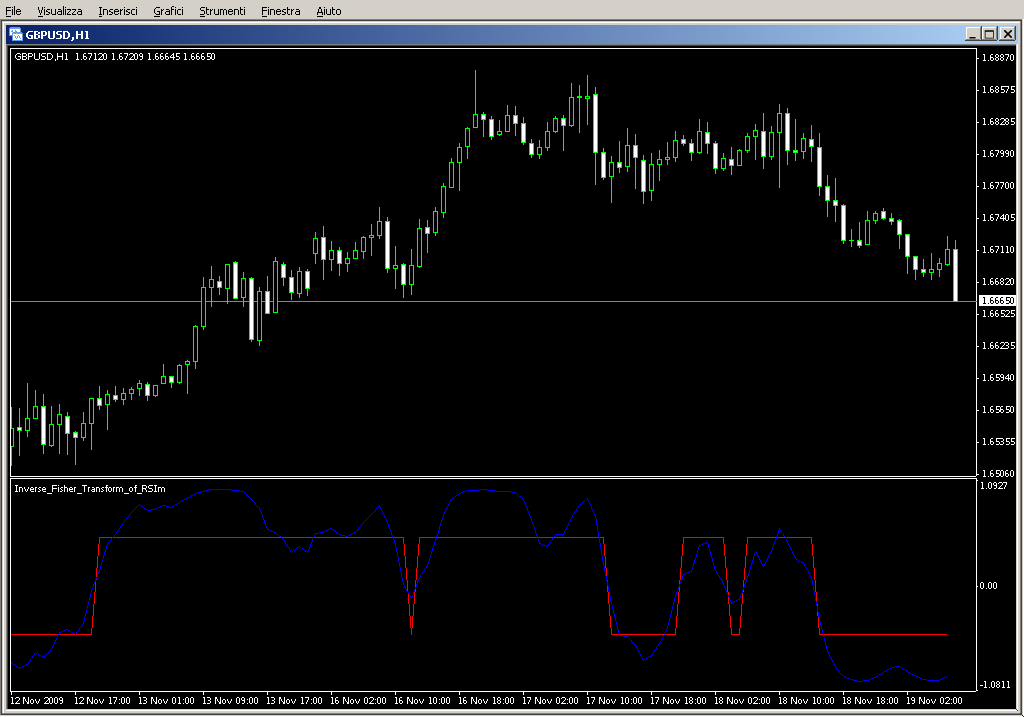Click the 16 Nov 10:00 time label
This screenshot has width=1024, height=717.
pyautogui.click(x=422, y=701)
